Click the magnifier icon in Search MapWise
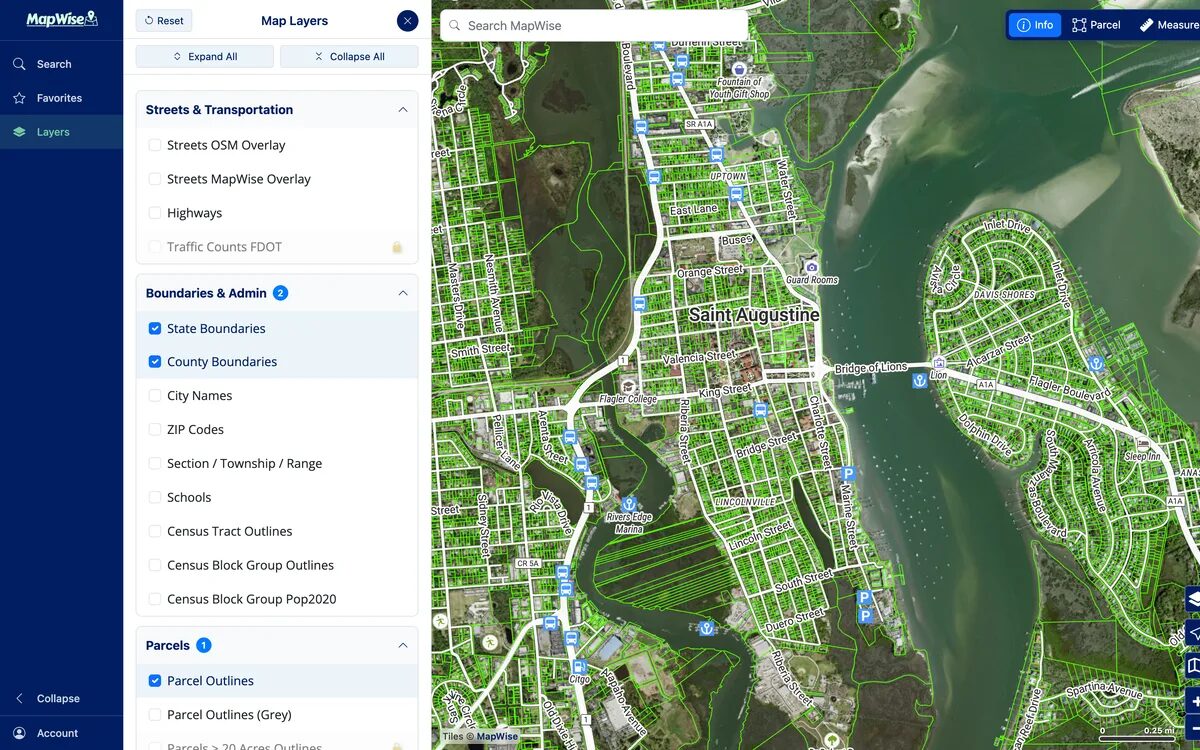 (455, 26)
